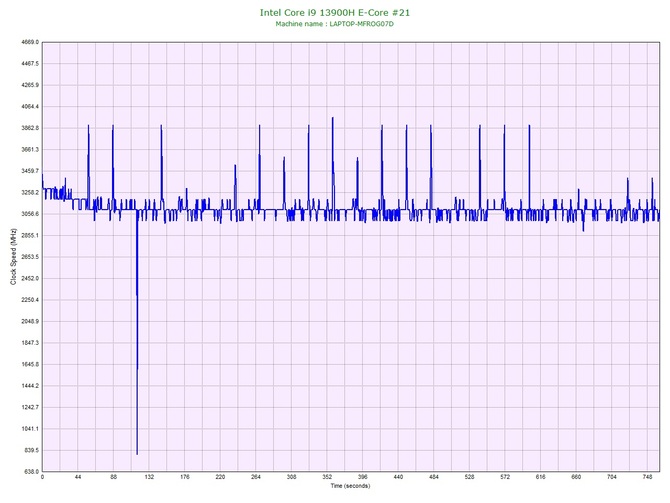Click y-axis value 4265.9

coord(30,85)
